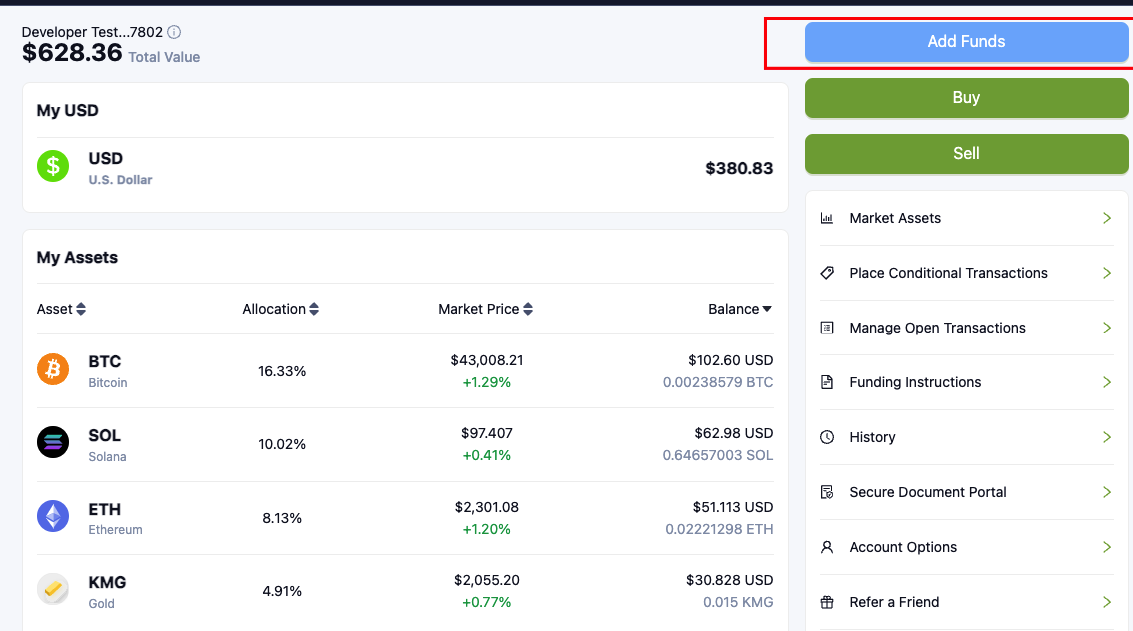
Task: Click the green USD dollar icon
Action: click(52, 166)
